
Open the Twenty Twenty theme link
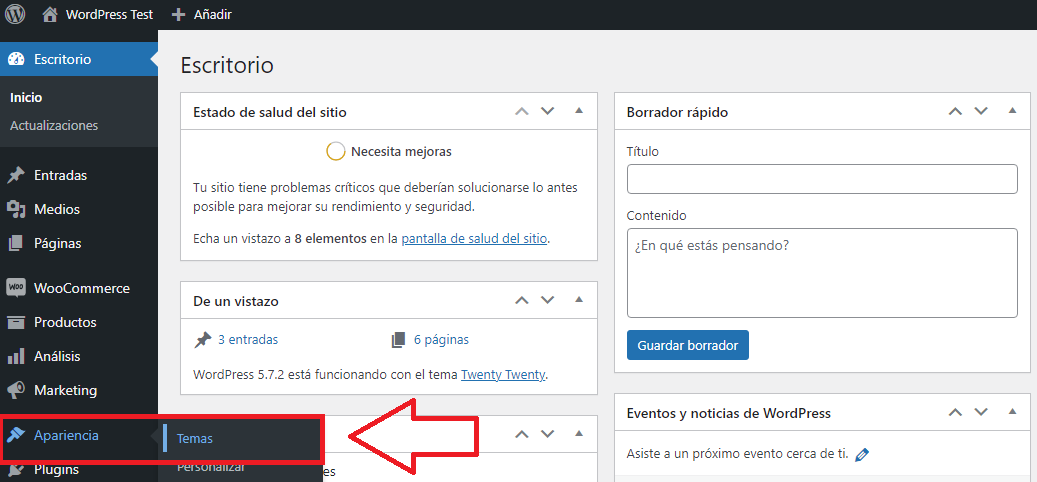click(x=503, y=375)
